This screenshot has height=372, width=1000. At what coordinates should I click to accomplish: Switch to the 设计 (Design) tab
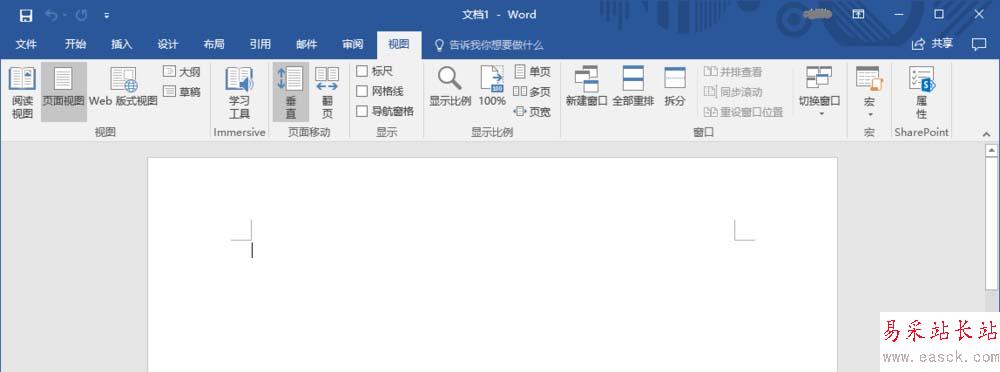pos(168,44)
